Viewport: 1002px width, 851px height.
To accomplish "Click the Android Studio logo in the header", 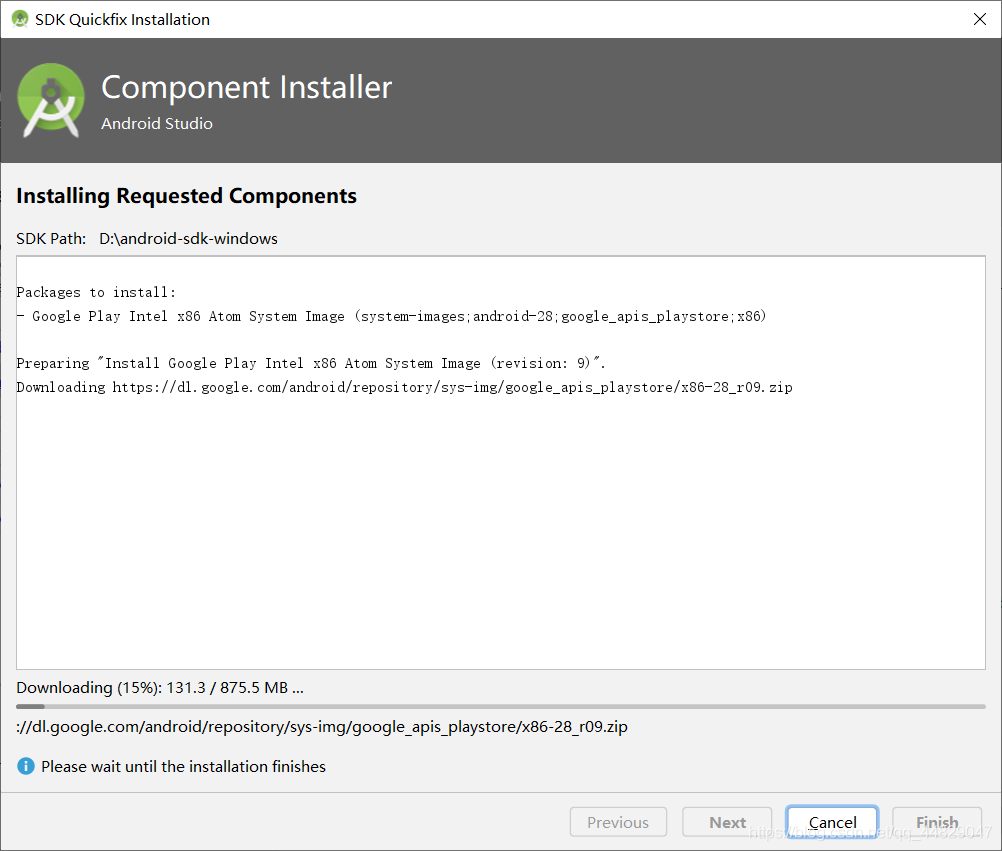I will [x=50, y=100].
